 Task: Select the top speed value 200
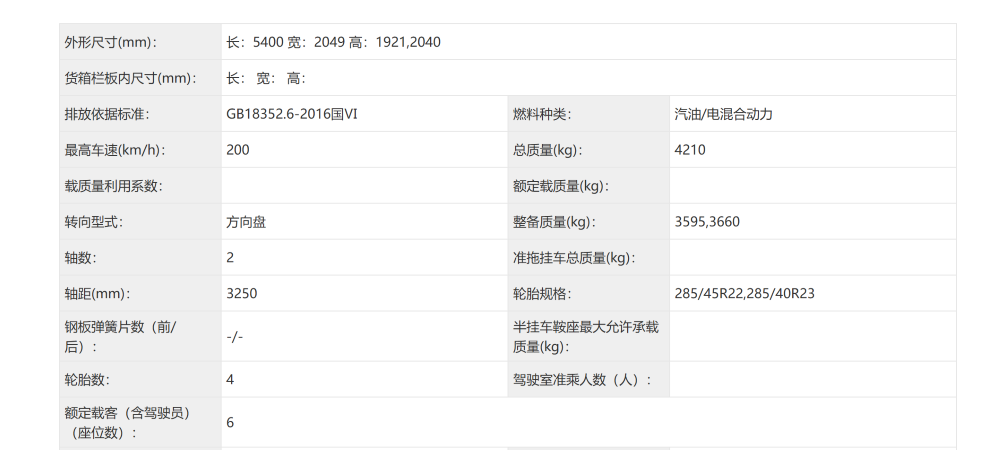[238, 150]
